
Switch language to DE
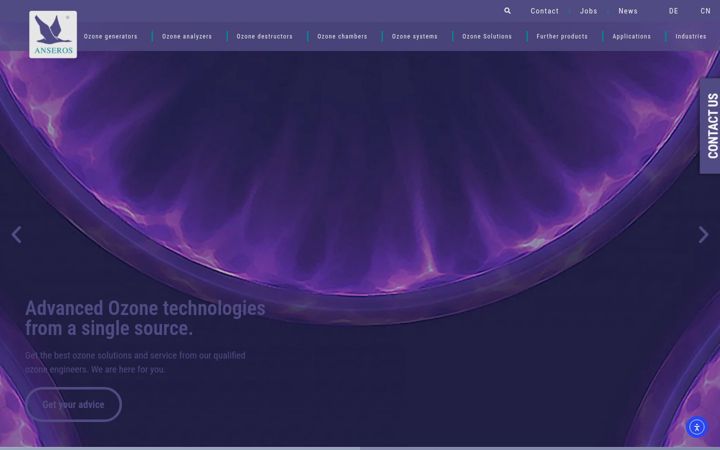[673, 11]
